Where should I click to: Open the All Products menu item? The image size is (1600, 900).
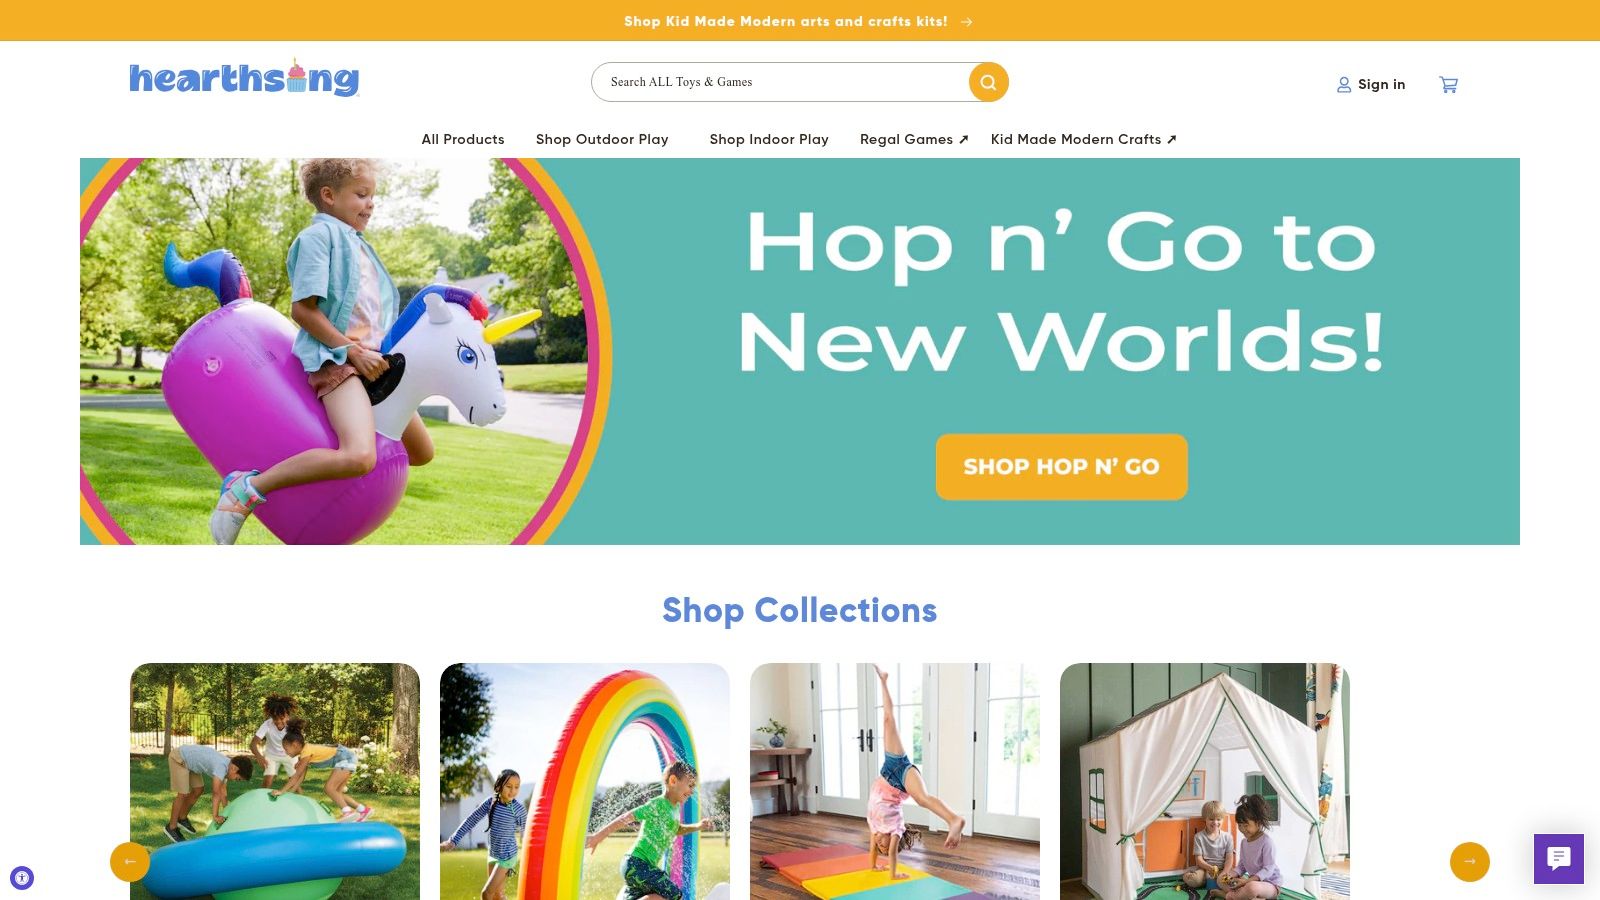[x=463, y=139]
